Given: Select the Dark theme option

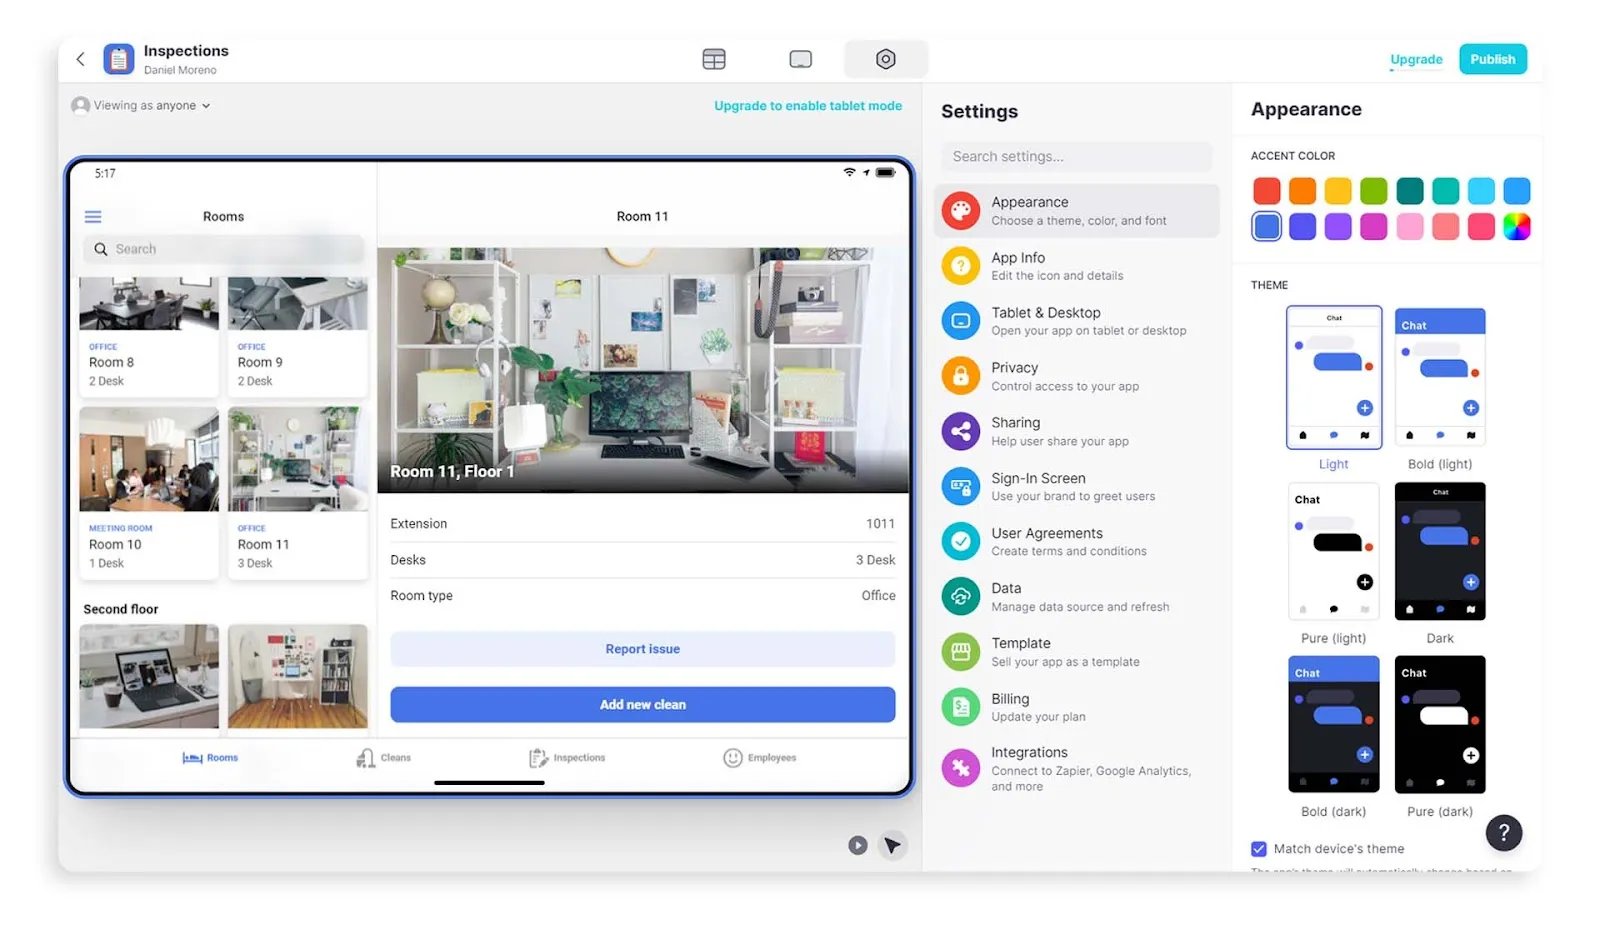Looking at the screenshot, I should point(1440,564).
